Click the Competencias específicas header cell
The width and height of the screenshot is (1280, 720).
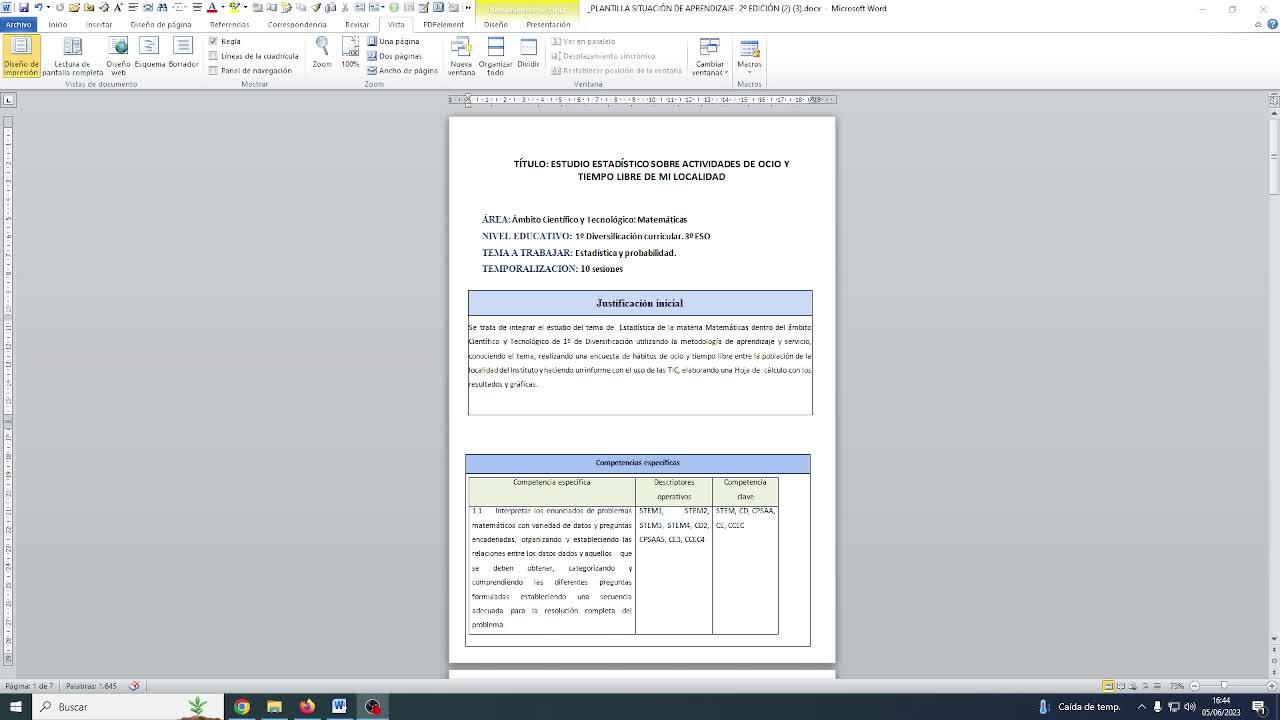click(638, 463)
